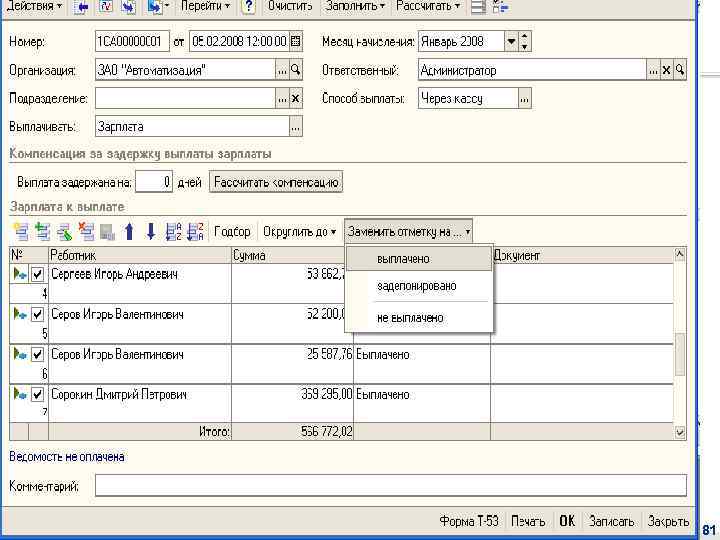
Task: Click the Документ column header
Action: point(582,255)
